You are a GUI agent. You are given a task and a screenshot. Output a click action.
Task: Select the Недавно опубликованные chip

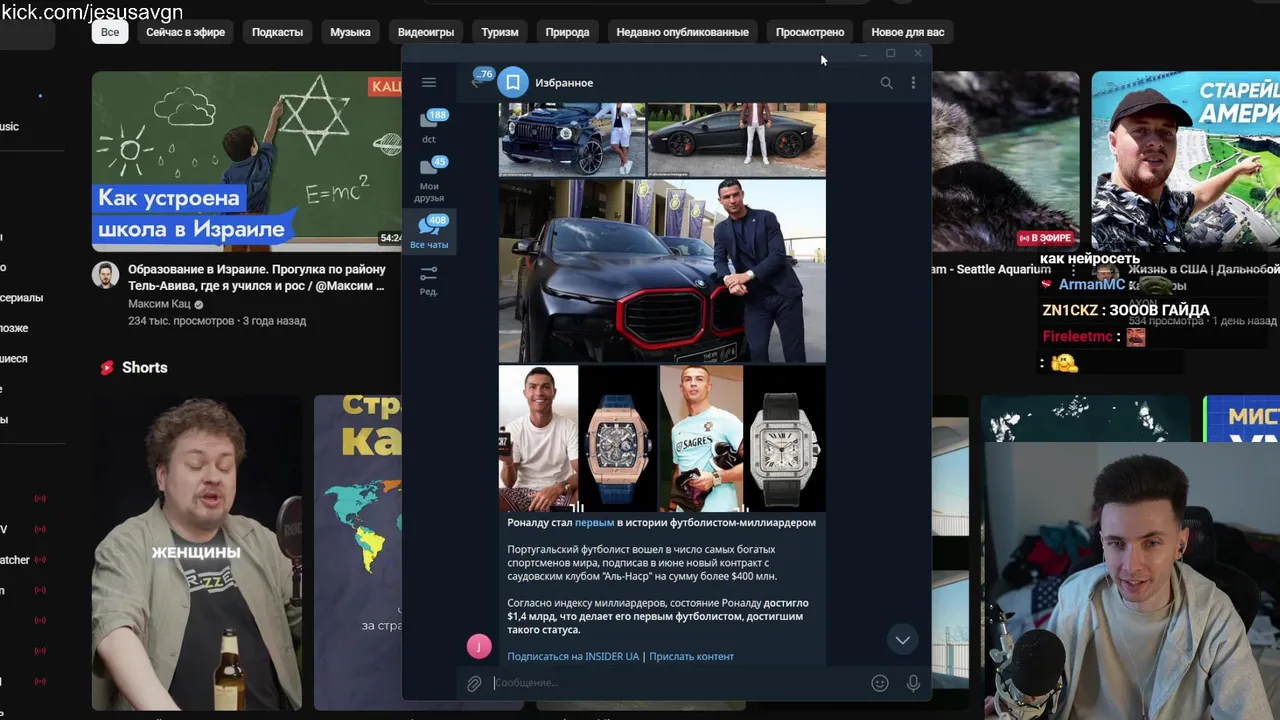(682, 32)
